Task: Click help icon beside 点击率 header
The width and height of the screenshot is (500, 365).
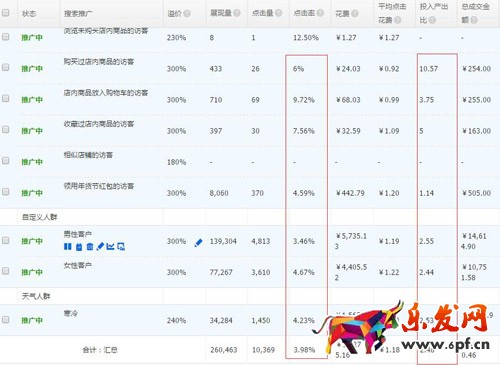Action: click(x=320, y=13)
